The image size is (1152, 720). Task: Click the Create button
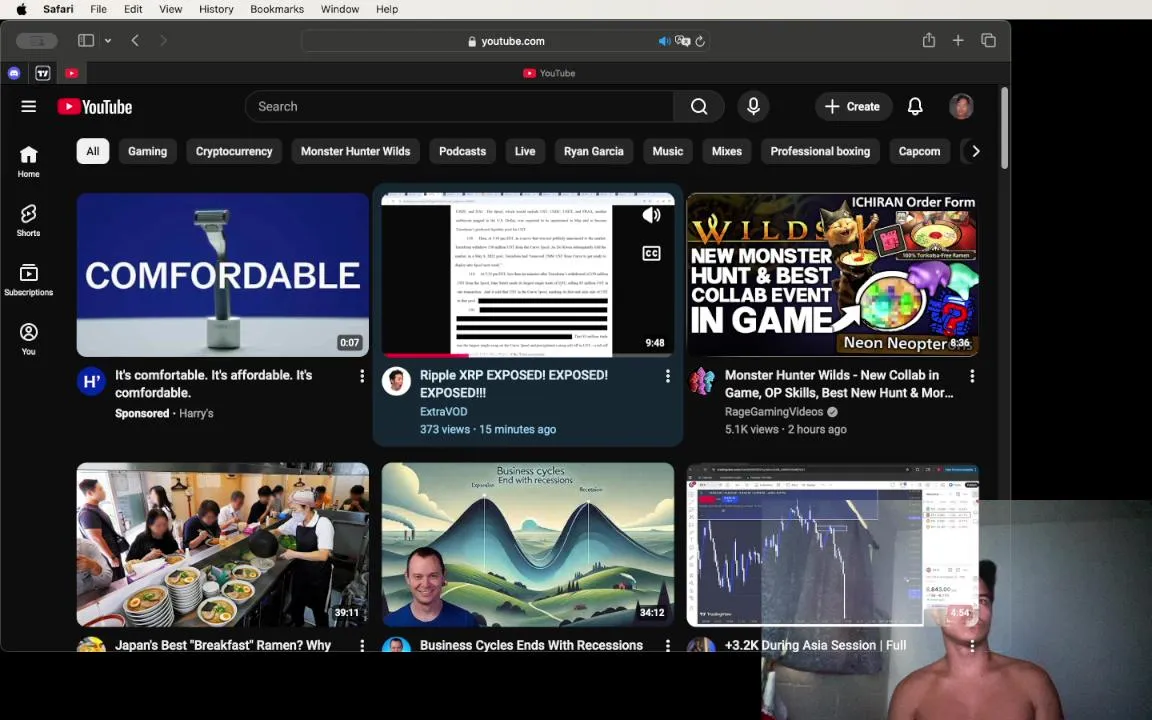[853, 107]
